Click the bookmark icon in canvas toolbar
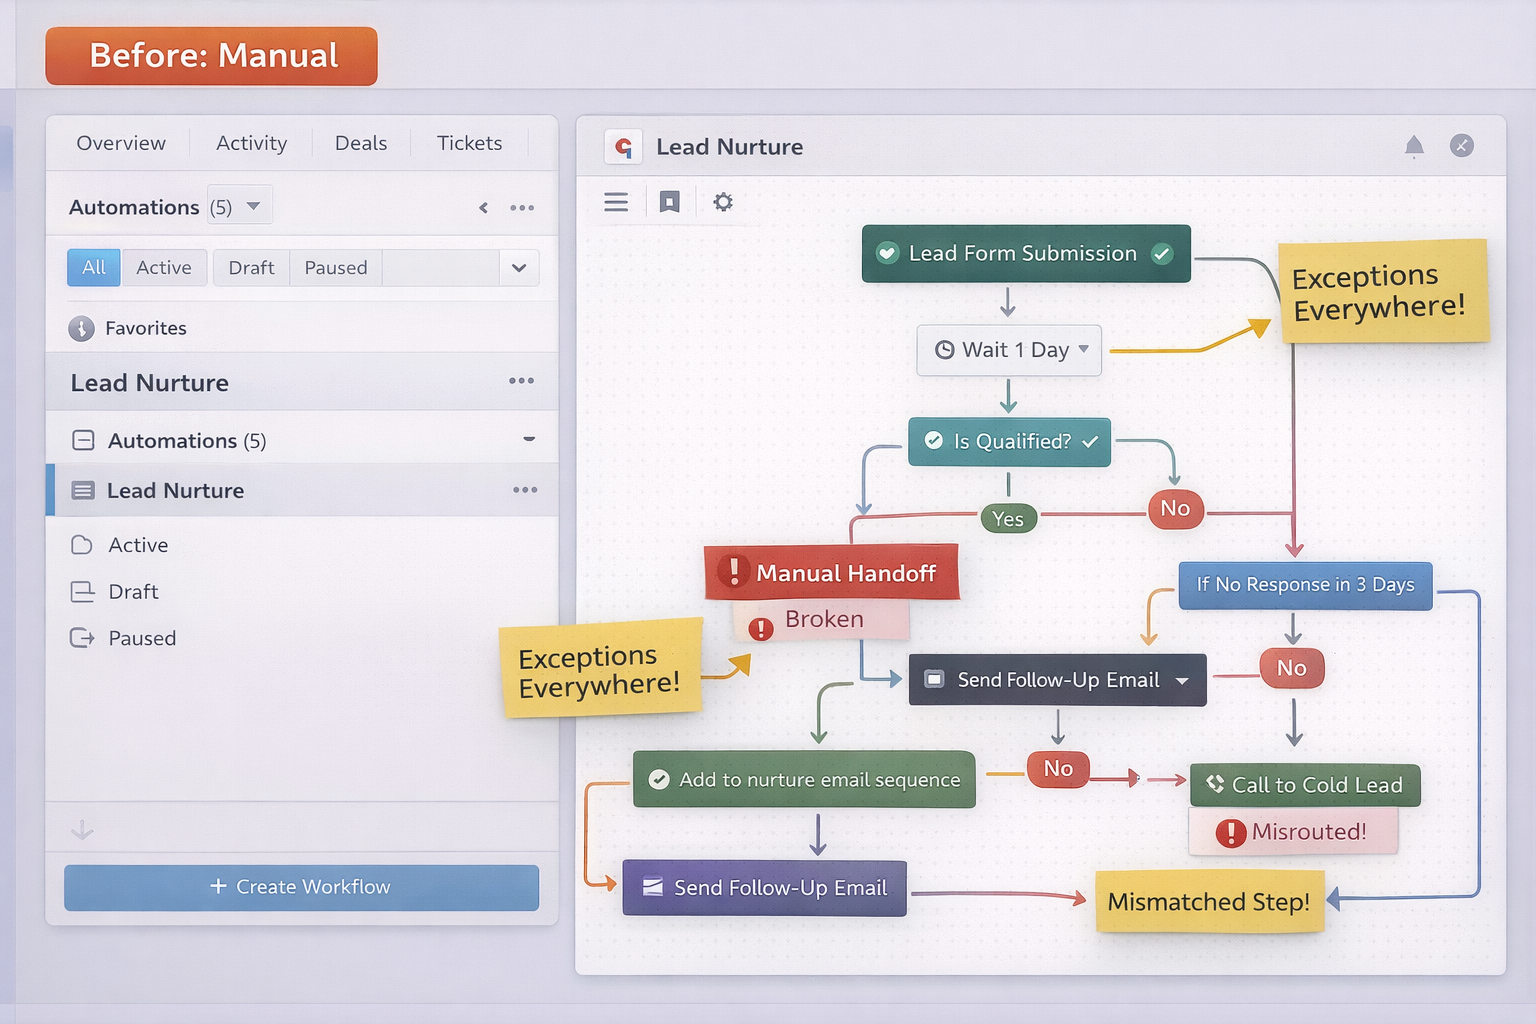Screen dimensions: 1536x1024 [x=669, y=202]
